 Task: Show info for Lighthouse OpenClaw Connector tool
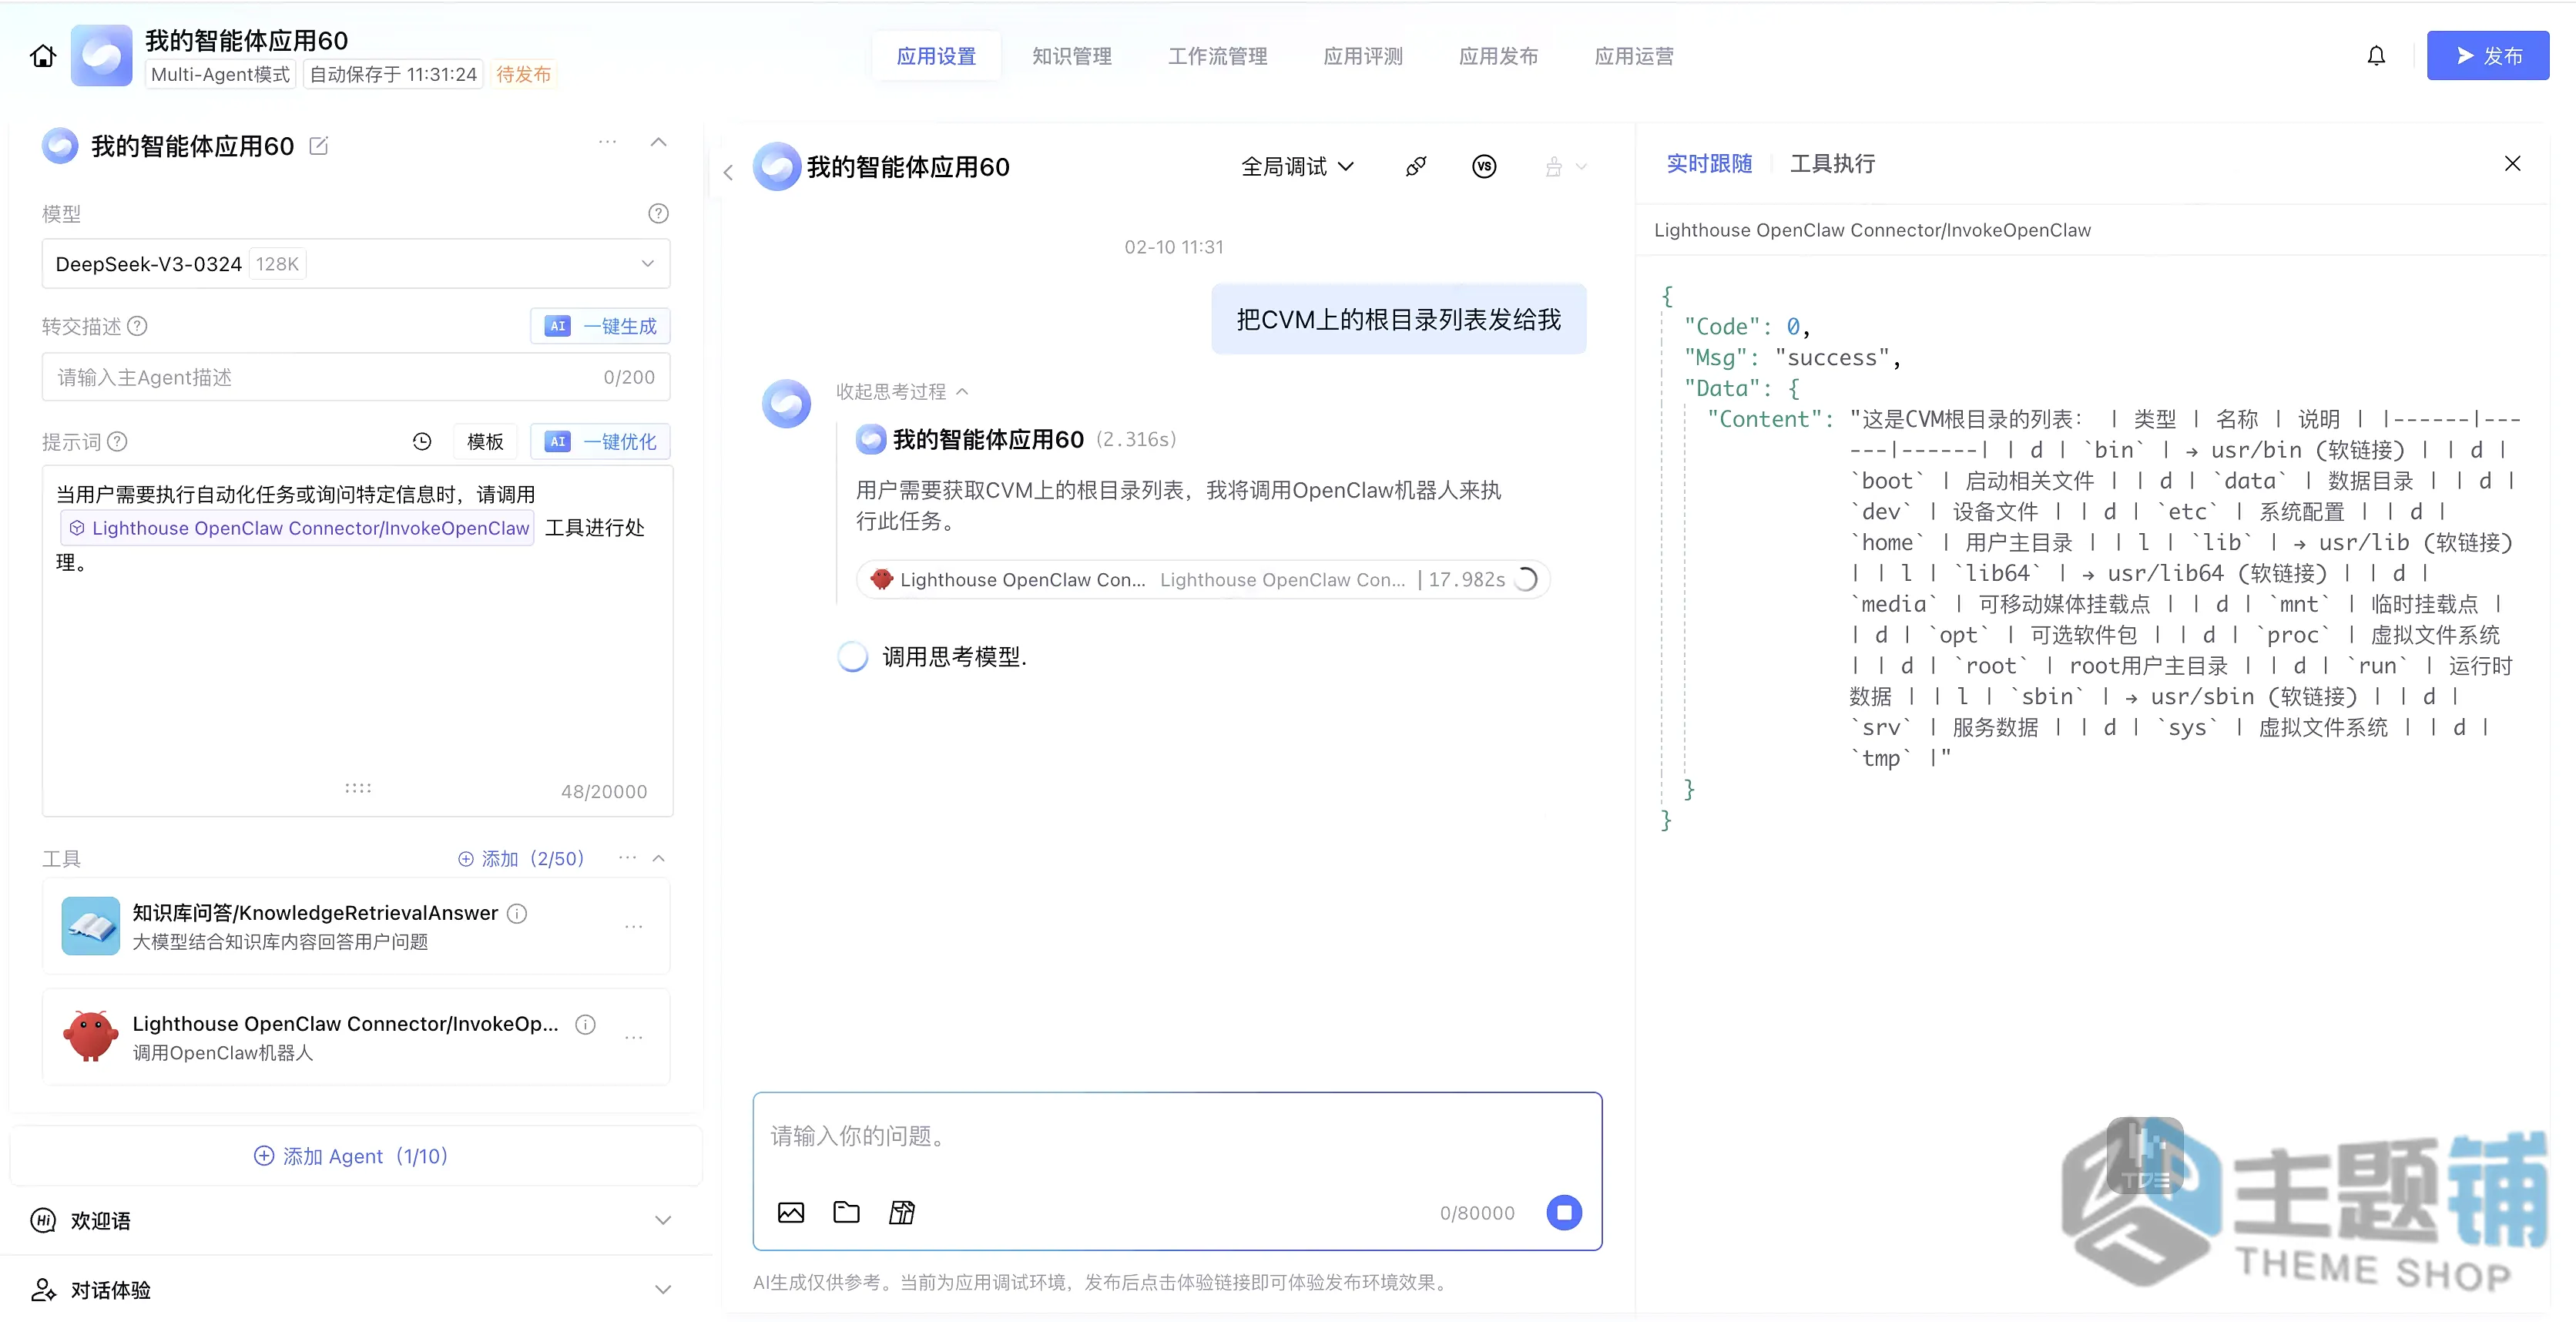(x=586, y=1024)
